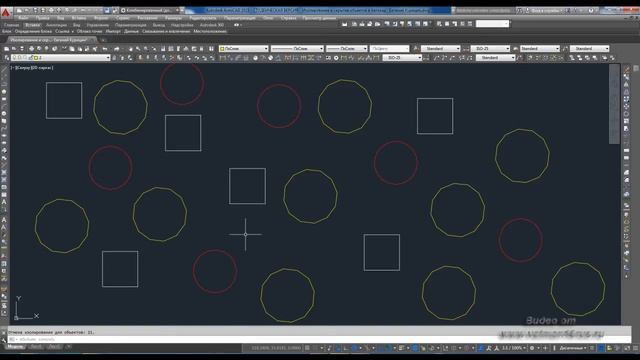Switch to Модель layout tab

tap(15, 347)
